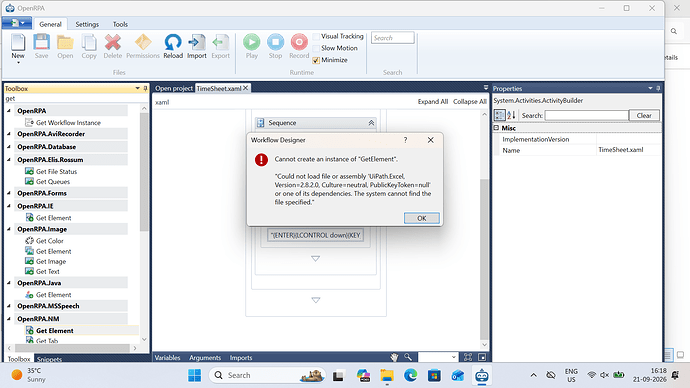Open the Toolbox panel dropdown arrow
Viewport: 690px width, 388px height.
[137, 88]
